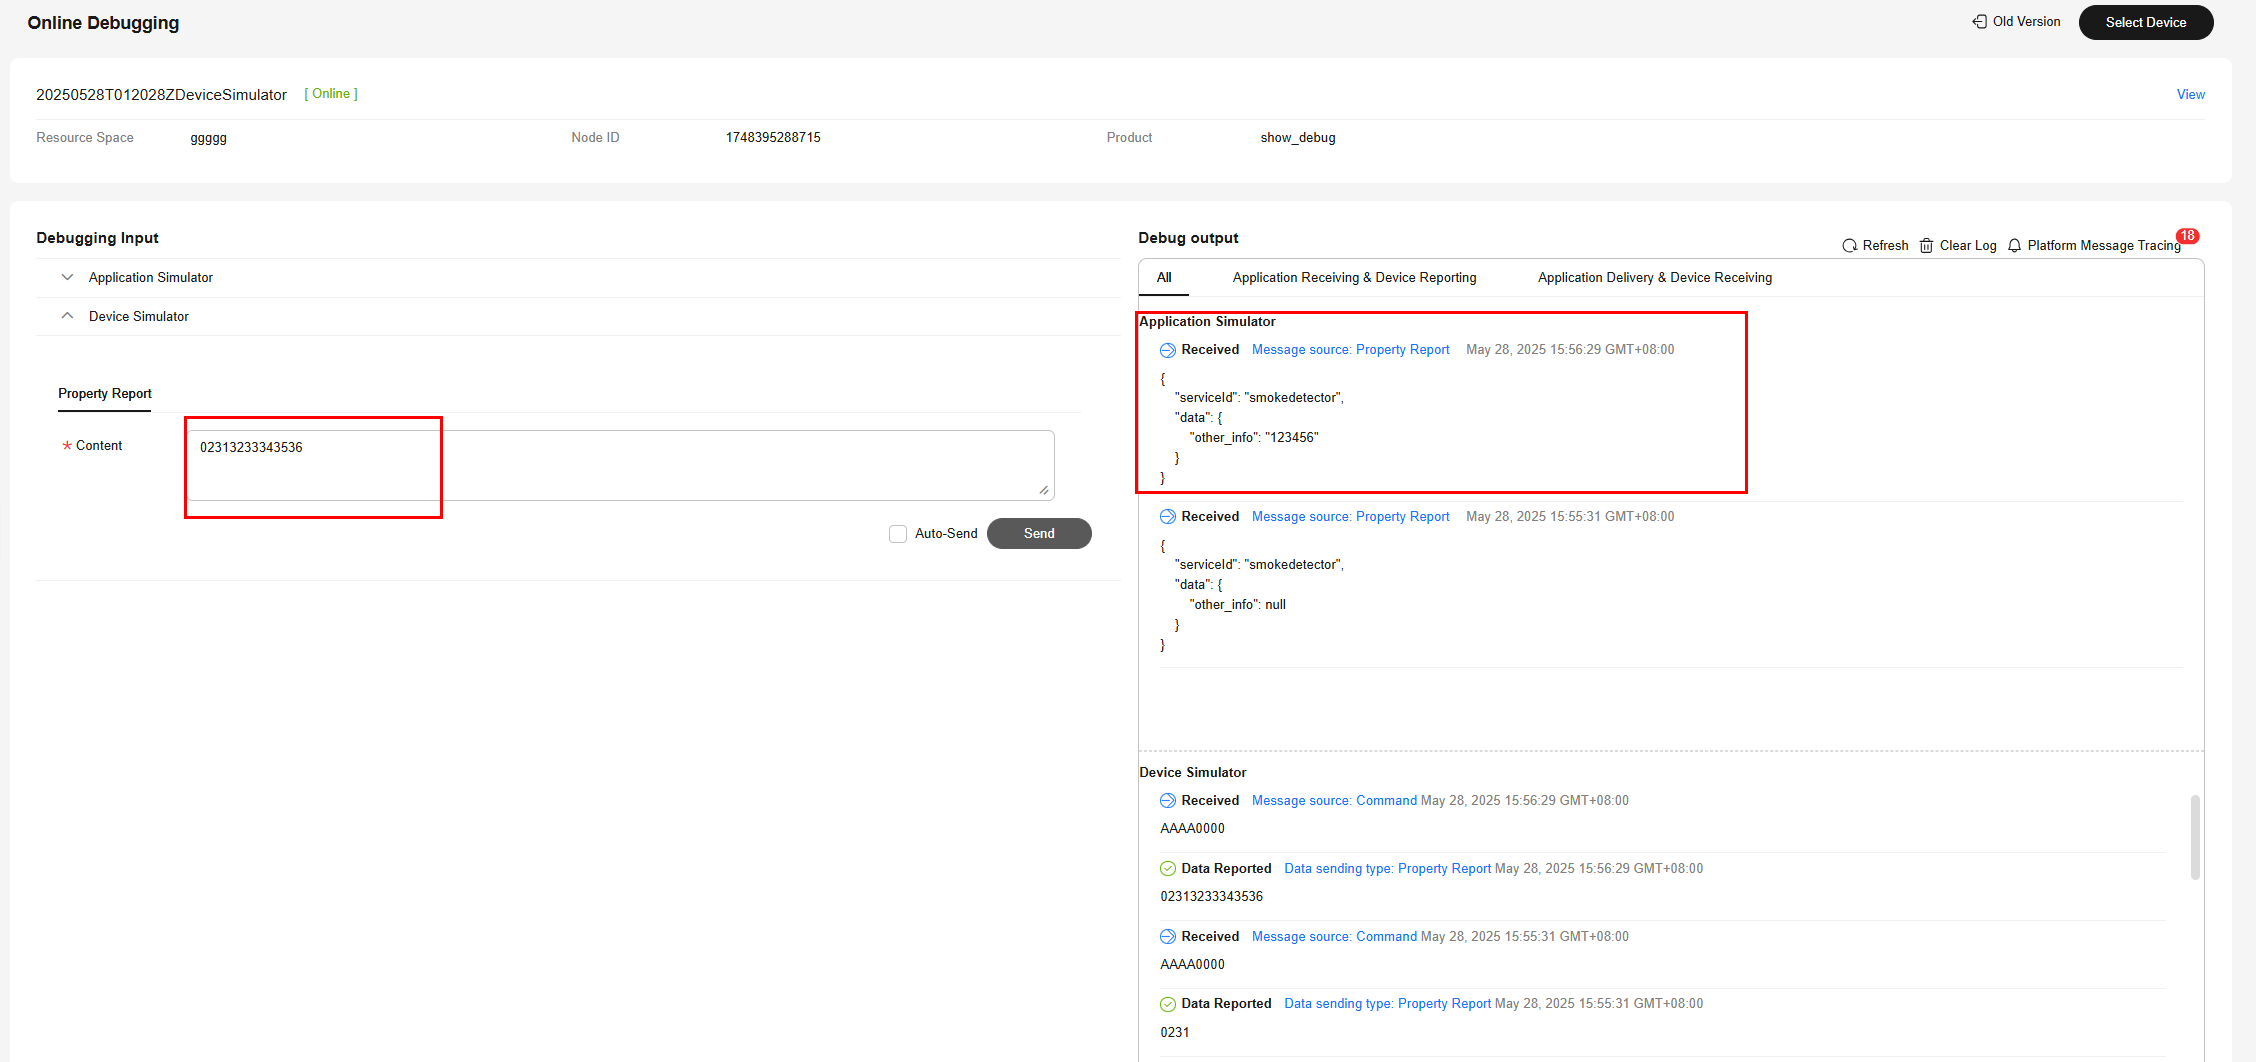Click the Data Reported check icon at 15:56:29
The height and width of the screenshot is (1062, 2256).
tap(1168, 869)
